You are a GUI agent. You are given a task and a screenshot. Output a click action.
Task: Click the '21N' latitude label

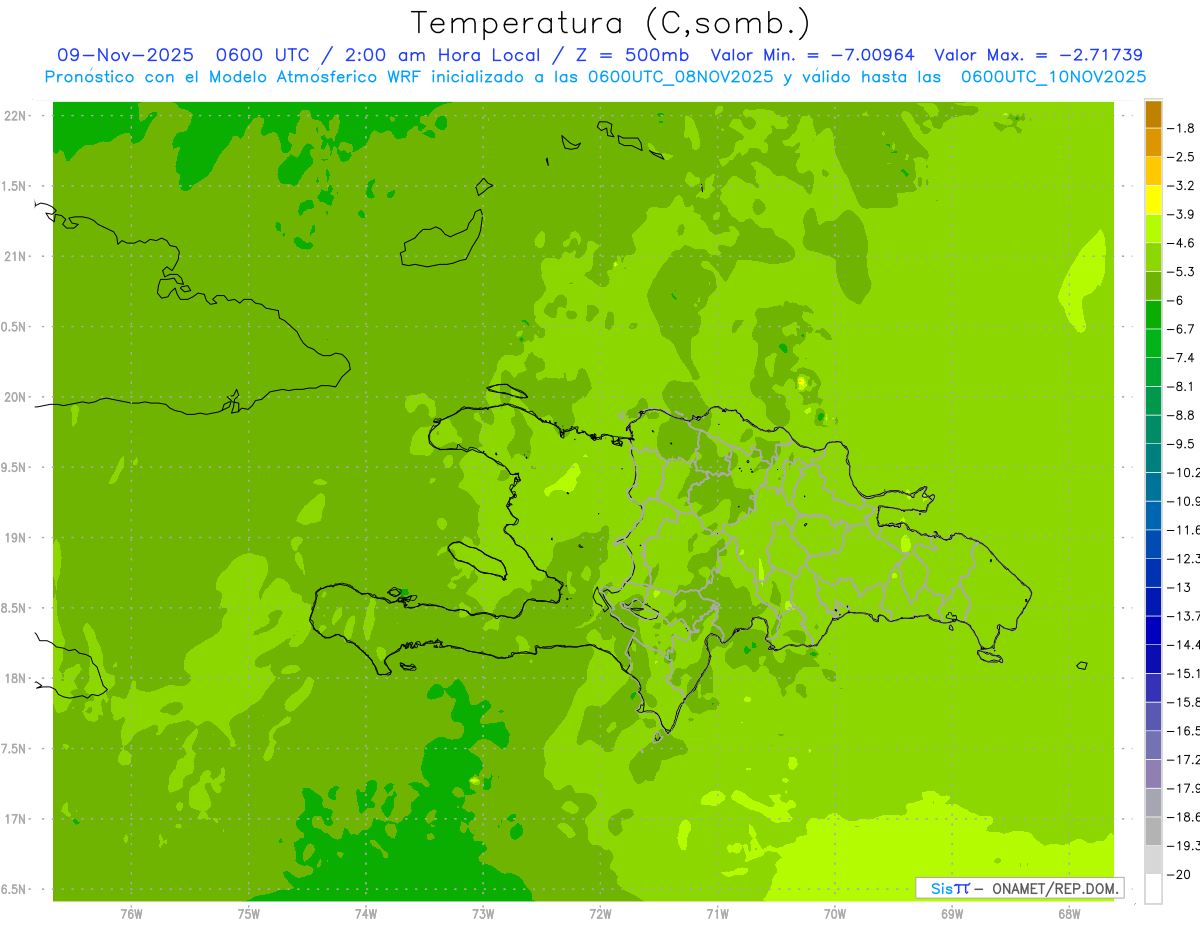click(16, 256)
